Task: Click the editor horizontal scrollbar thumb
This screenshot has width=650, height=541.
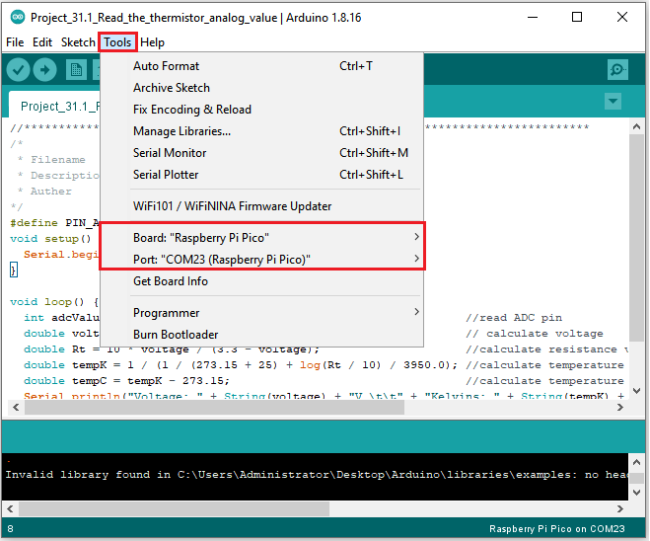Action: pos(214,408)
